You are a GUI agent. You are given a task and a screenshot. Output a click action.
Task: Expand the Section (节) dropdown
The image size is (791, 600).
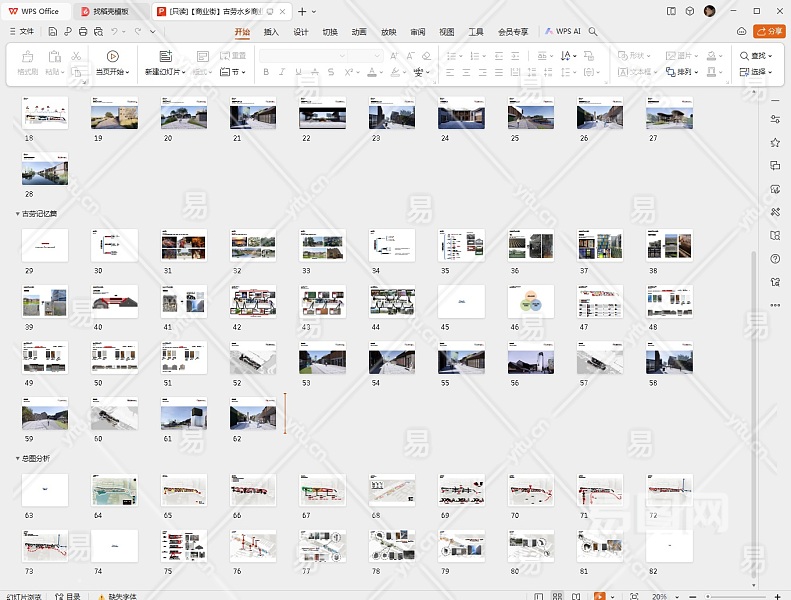(232, 72)
